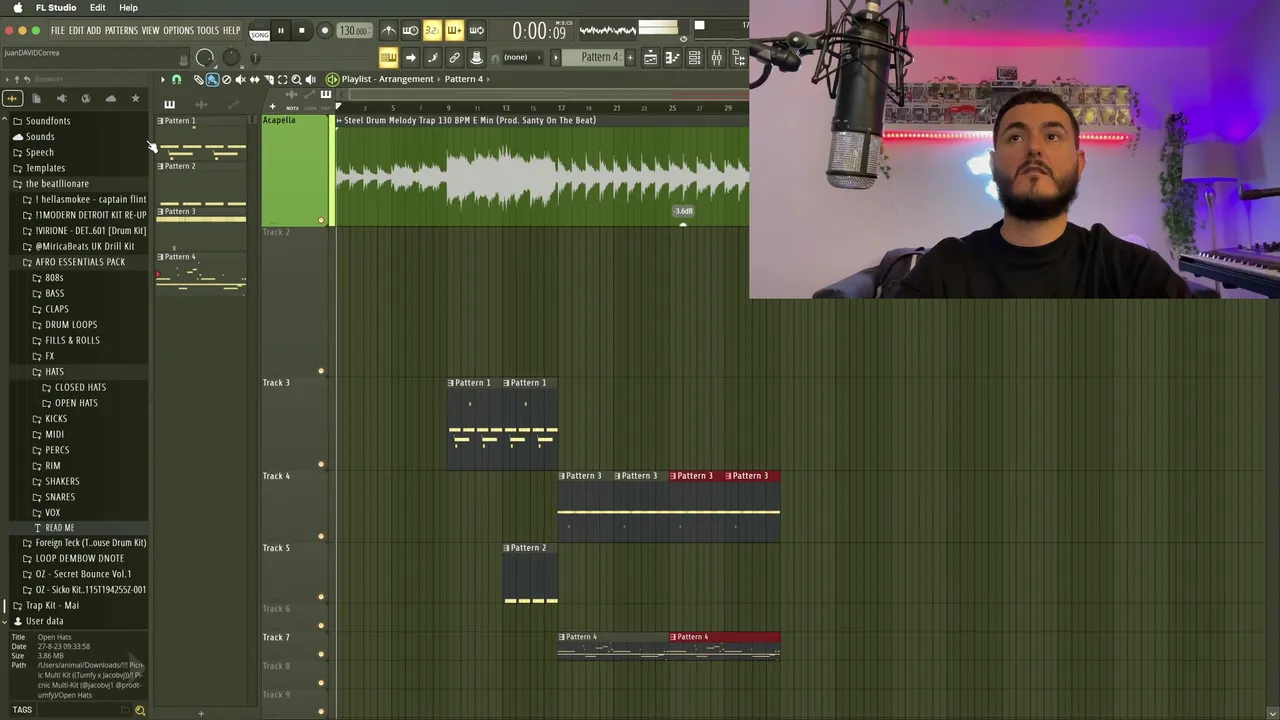Toggle the blend recording overdub button
The width and height of the screenshot is (1280, 720).
click(x=454, y=30)
